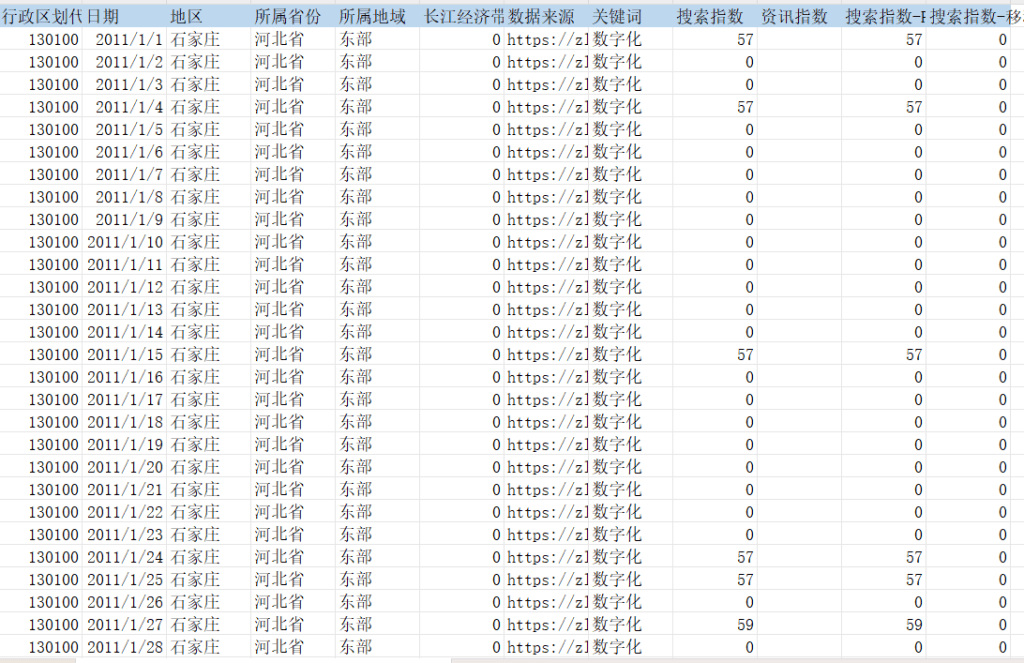Click the date cell 2011/1/23
The width and height of the screenshot is (1024, 663).
[125, 535]
